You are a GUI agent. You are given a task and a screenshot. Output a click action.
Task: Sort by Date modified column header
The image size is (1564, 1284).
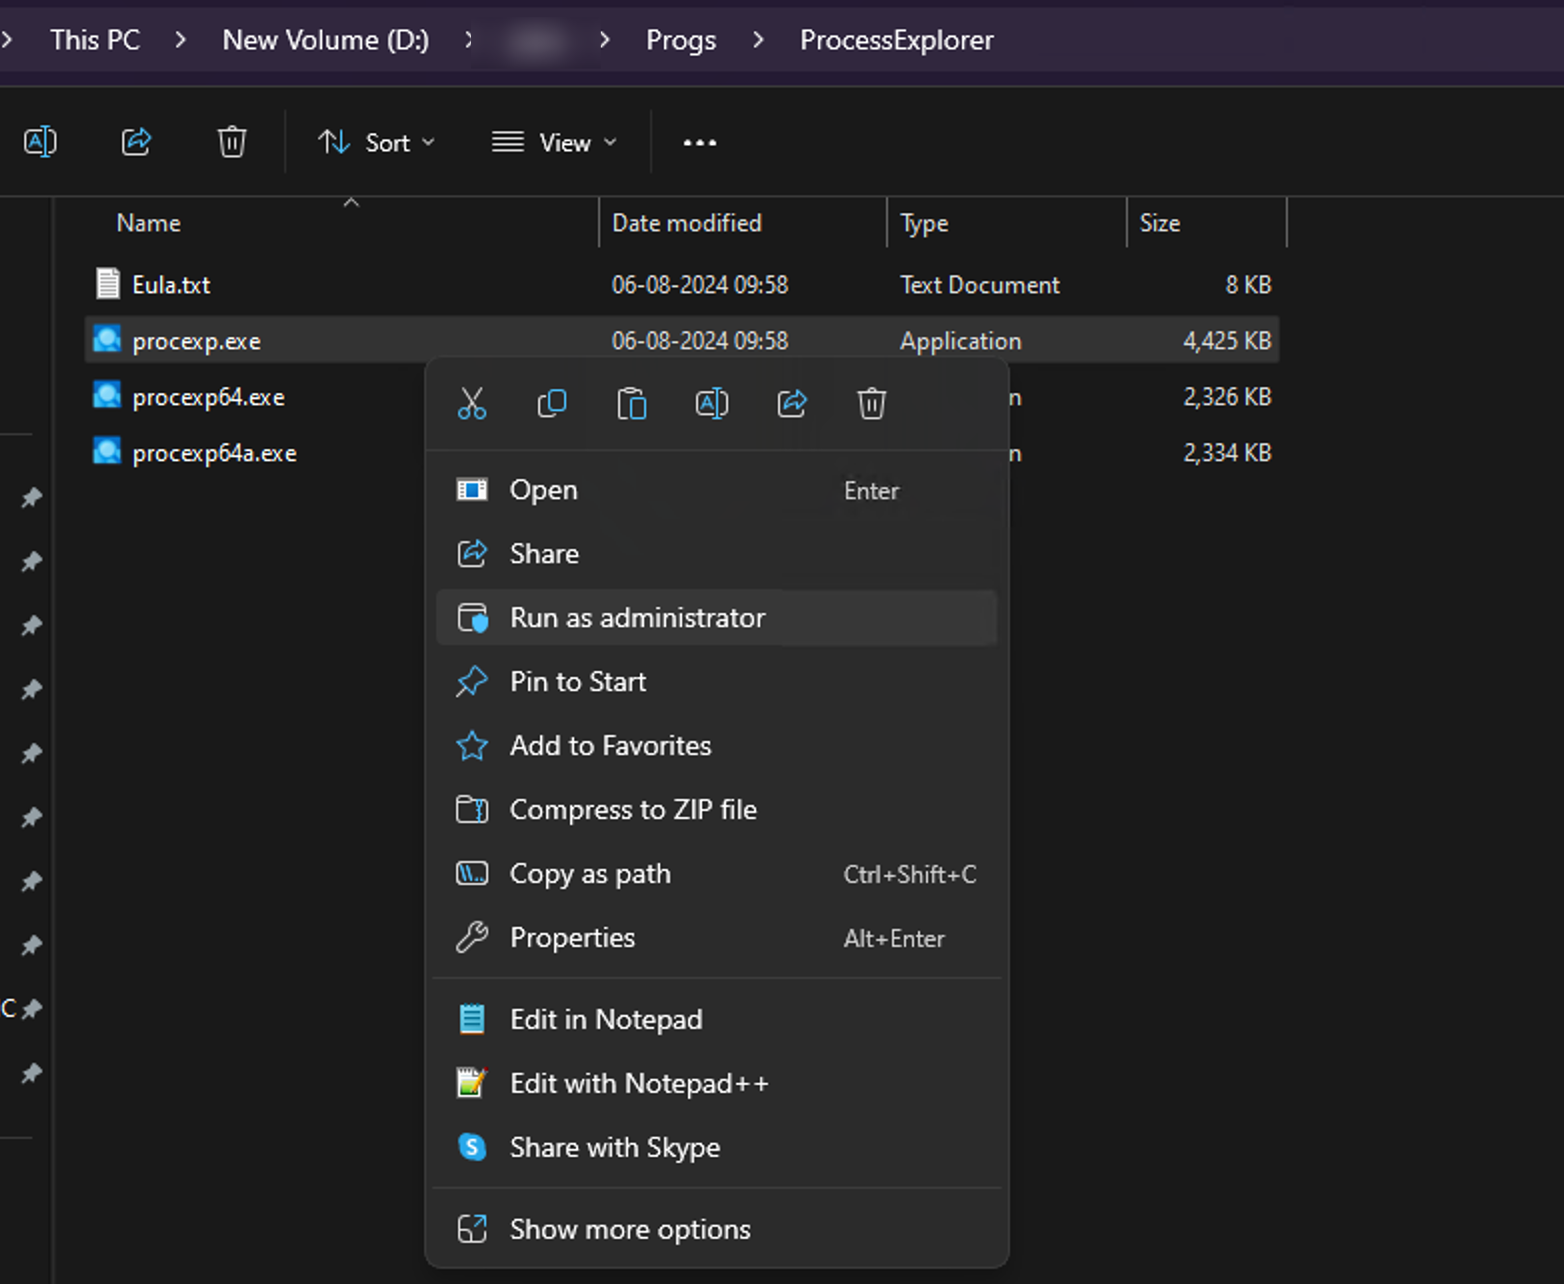coord(687,223)
